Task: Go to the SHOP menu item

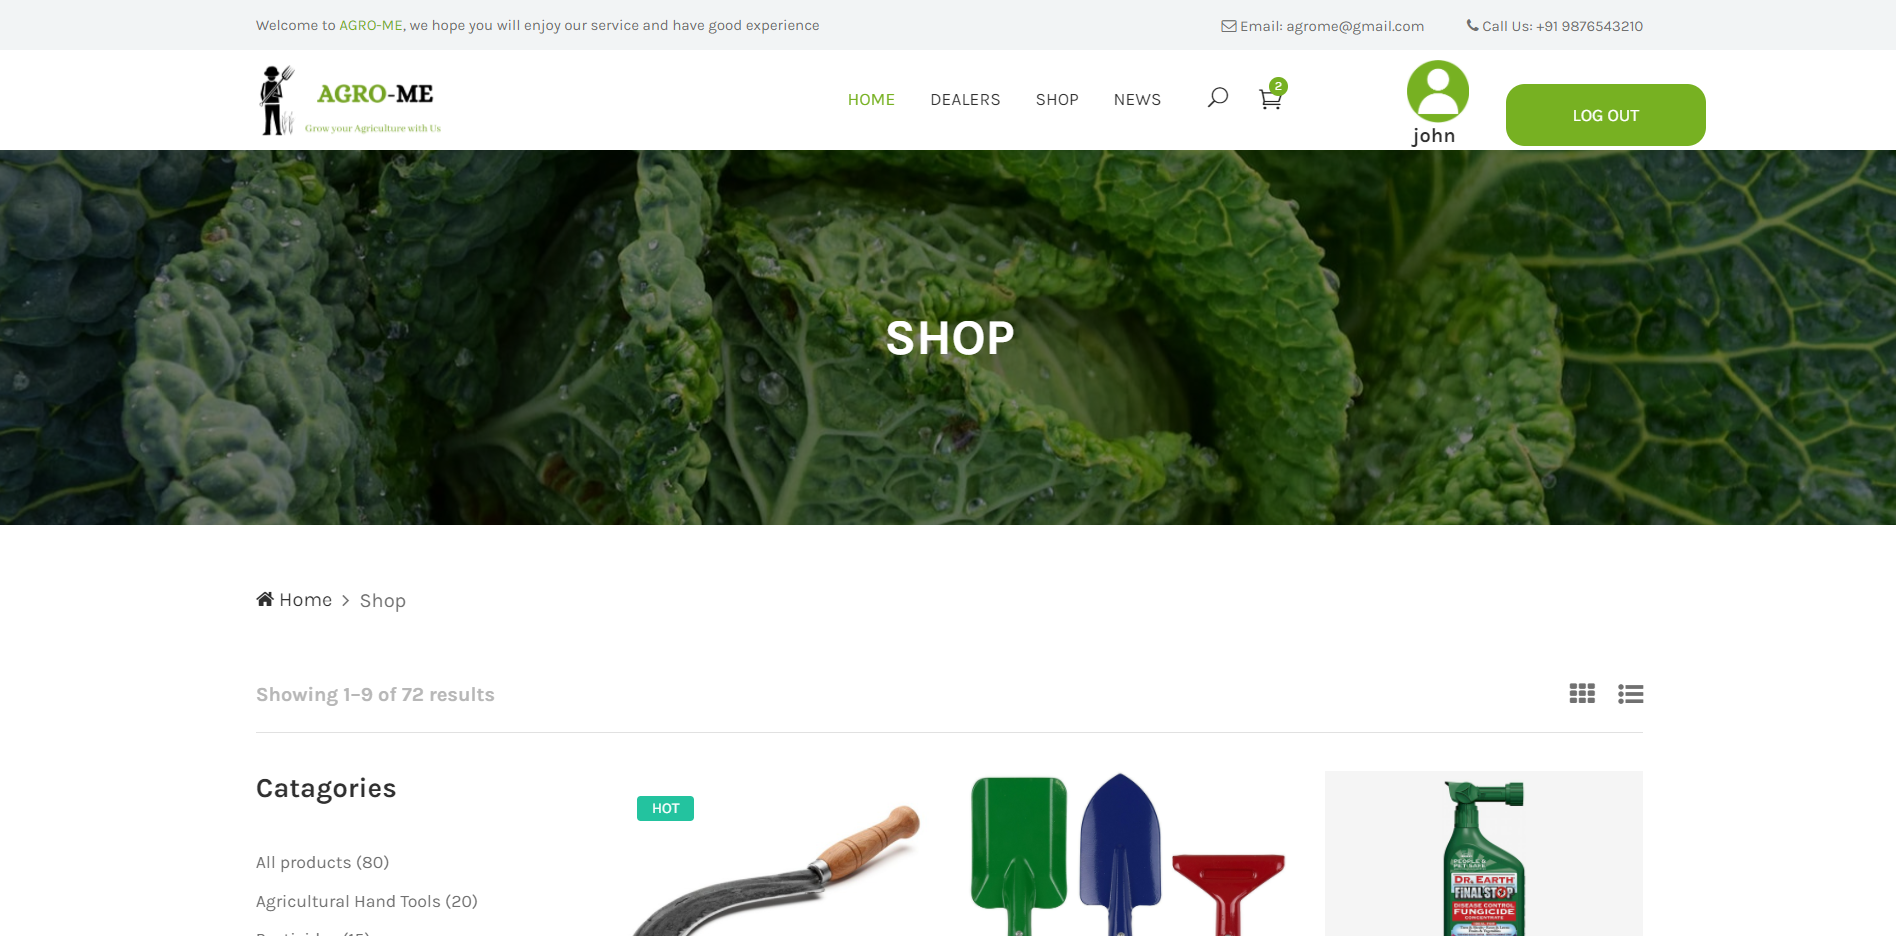Action: (x=1057, y=100)
